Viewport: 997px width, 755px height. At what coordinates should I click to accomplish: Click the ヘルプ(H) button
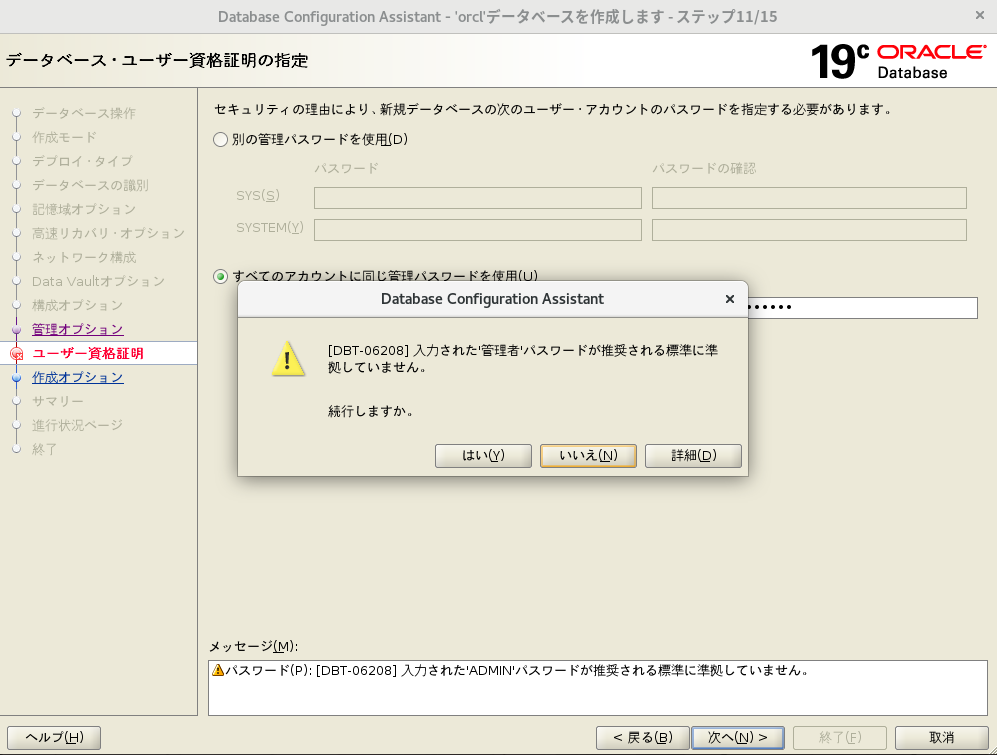pos(54,738)
